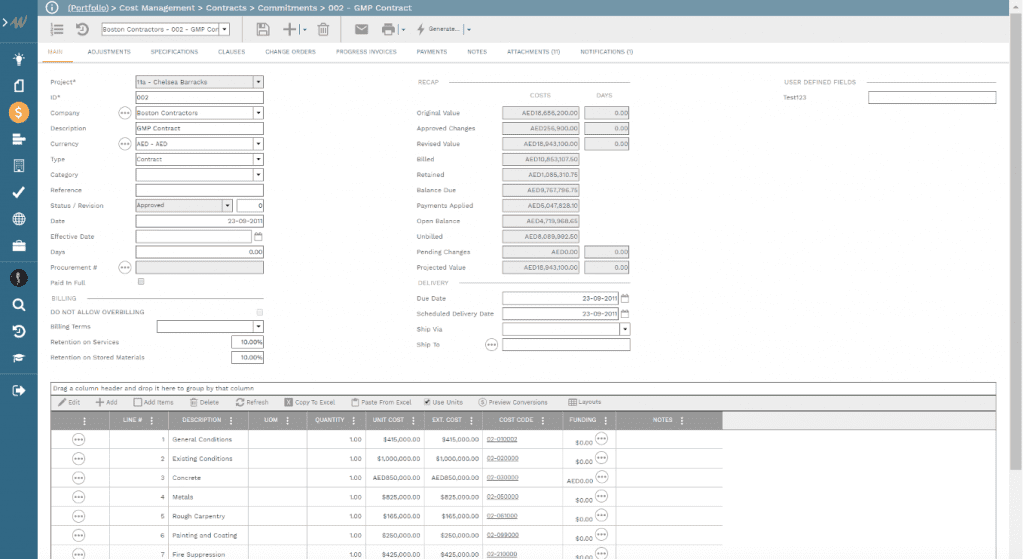The height and width of the screenshot is (559, 1024).
Task: Click the Copy To Excel button
Action: point(310,402)
